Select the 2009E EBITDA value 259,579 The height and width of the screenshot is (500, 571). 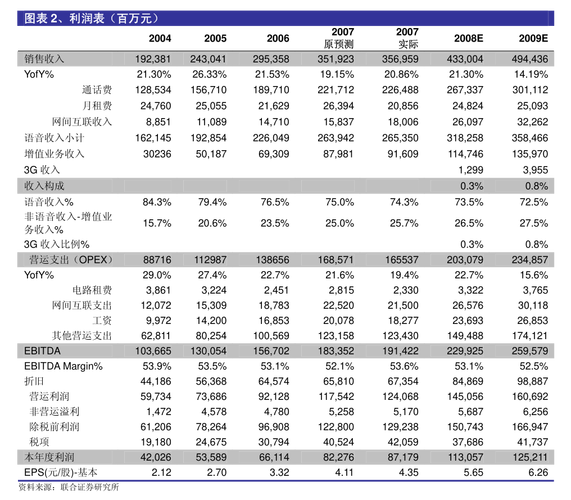pyautogui.click(x=529, y=351)
